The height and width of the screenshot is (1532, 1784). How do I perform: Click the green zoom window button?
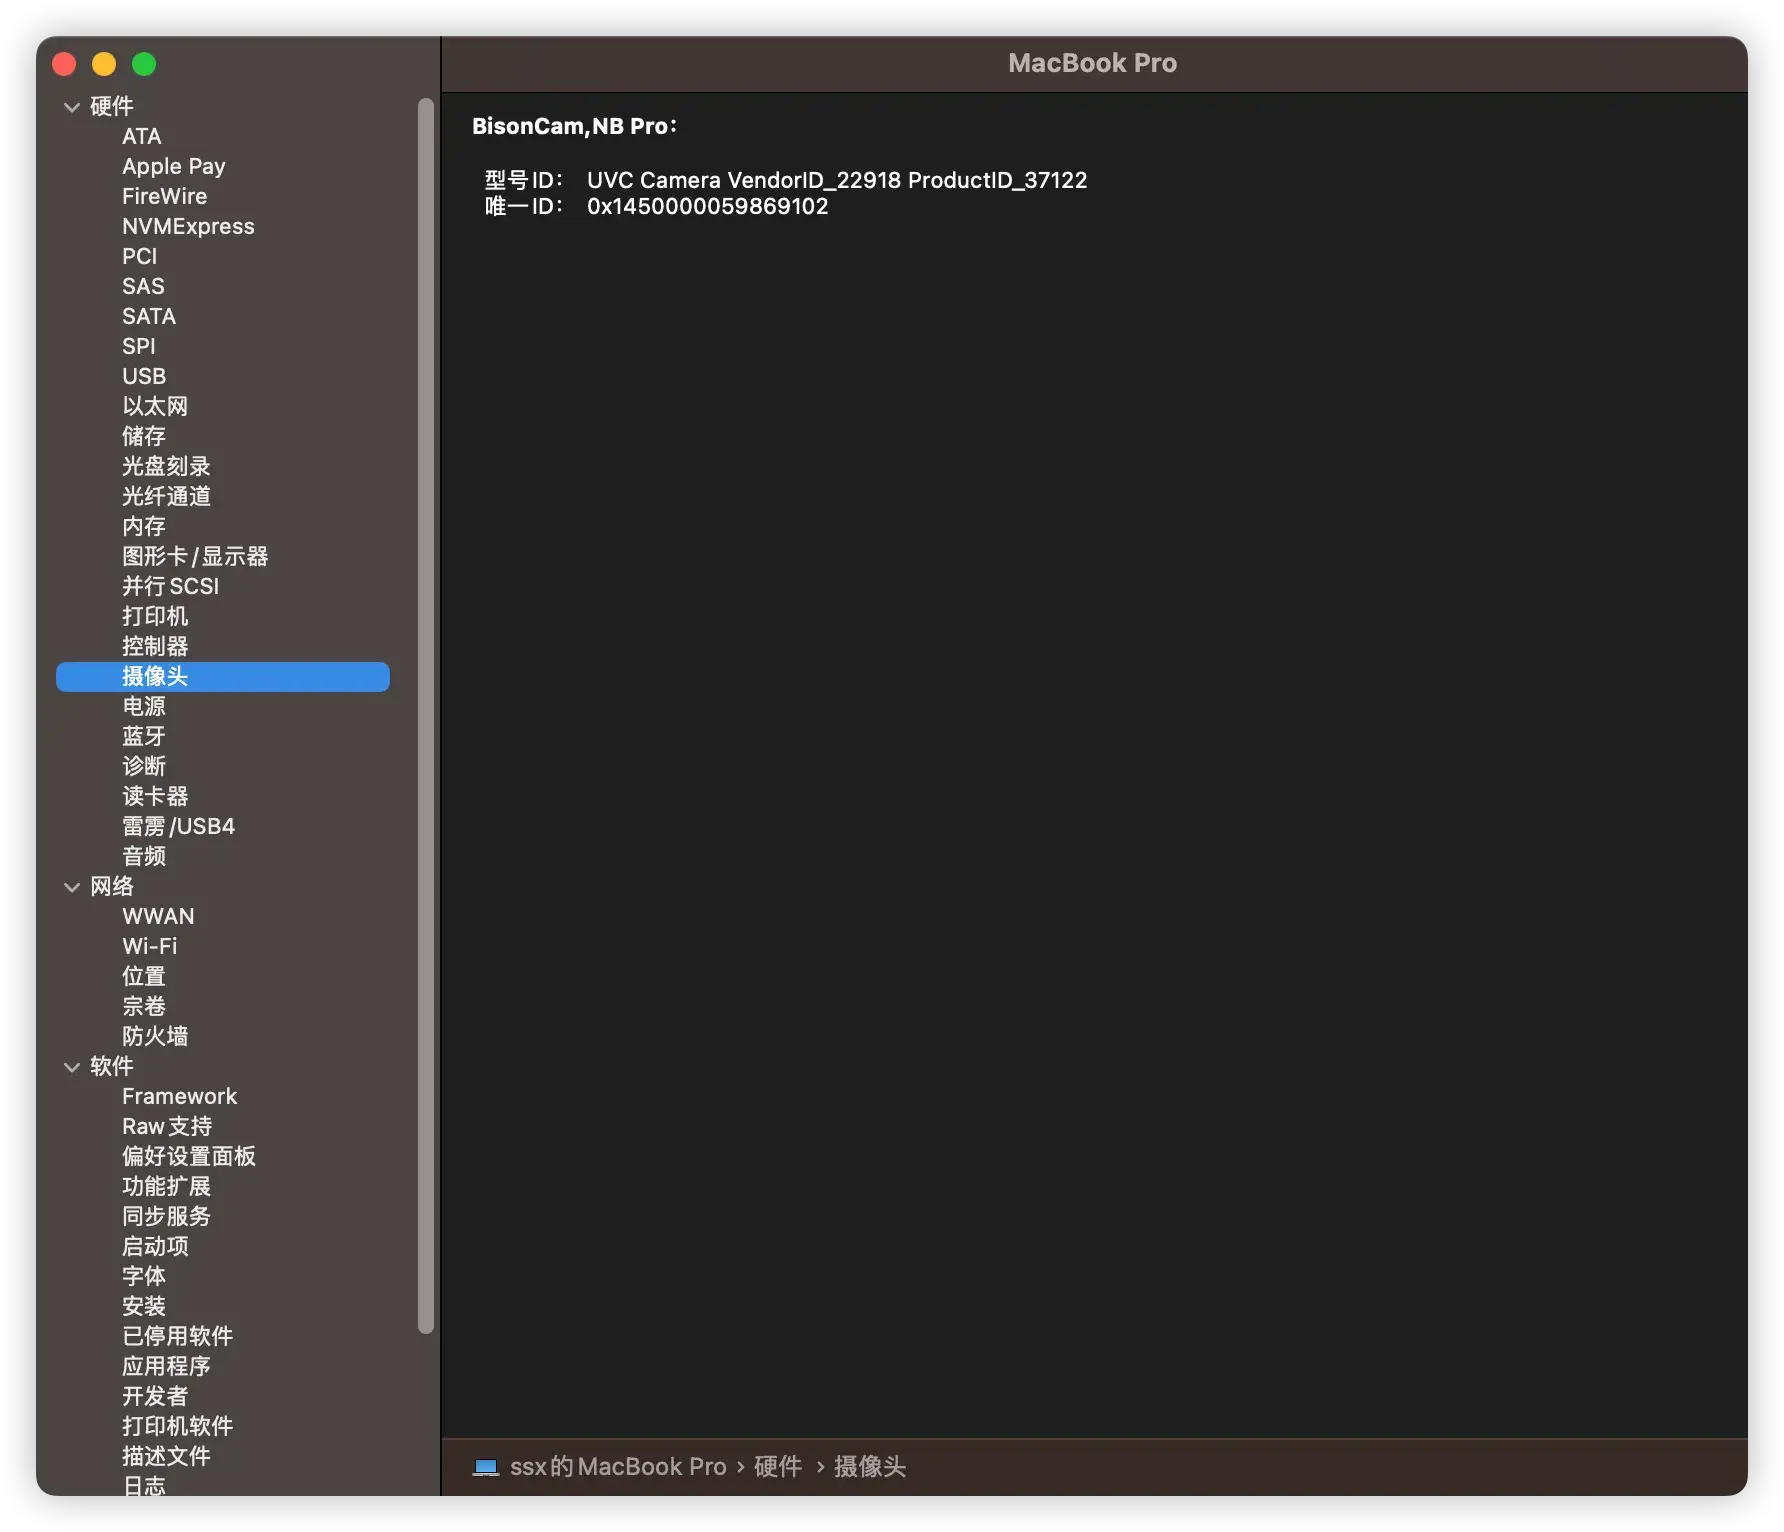coord(144,64)
